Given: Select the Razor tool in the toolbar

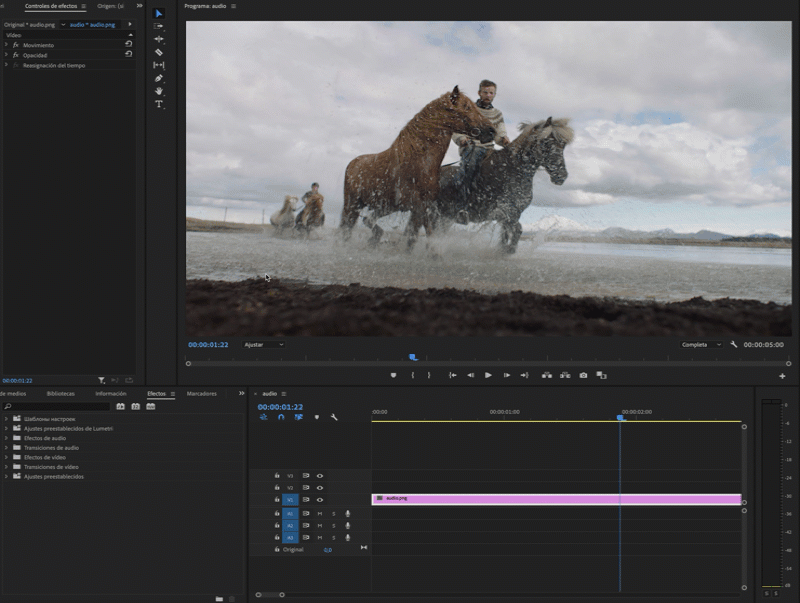Looking at the screenshot, I should point(159,52).
